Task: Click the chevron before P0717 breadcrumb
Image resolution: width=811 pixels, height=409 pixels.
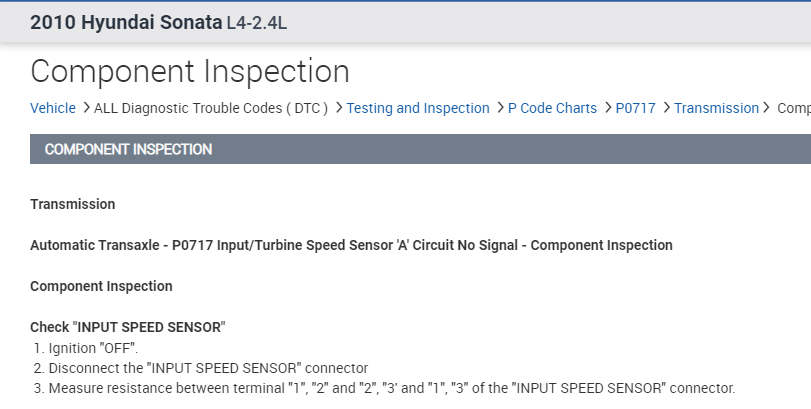Action: tap(608, 107)
